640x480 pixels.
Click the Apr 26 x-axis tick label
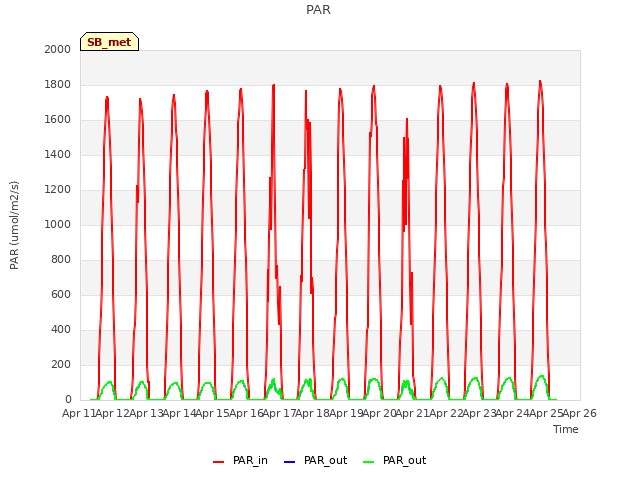[580, 413]
